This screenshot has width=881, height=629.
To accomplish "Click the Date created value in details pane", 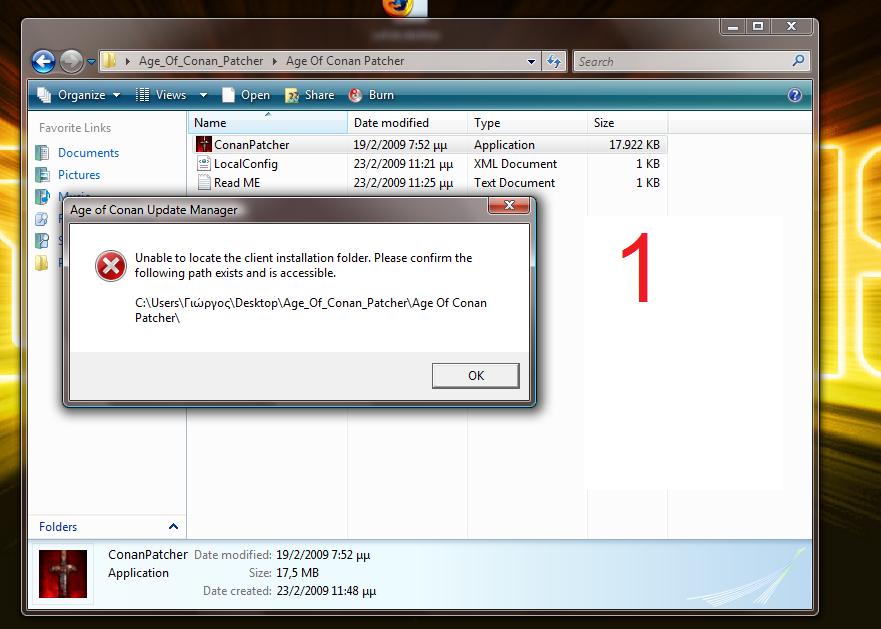I will coord(326,591).
